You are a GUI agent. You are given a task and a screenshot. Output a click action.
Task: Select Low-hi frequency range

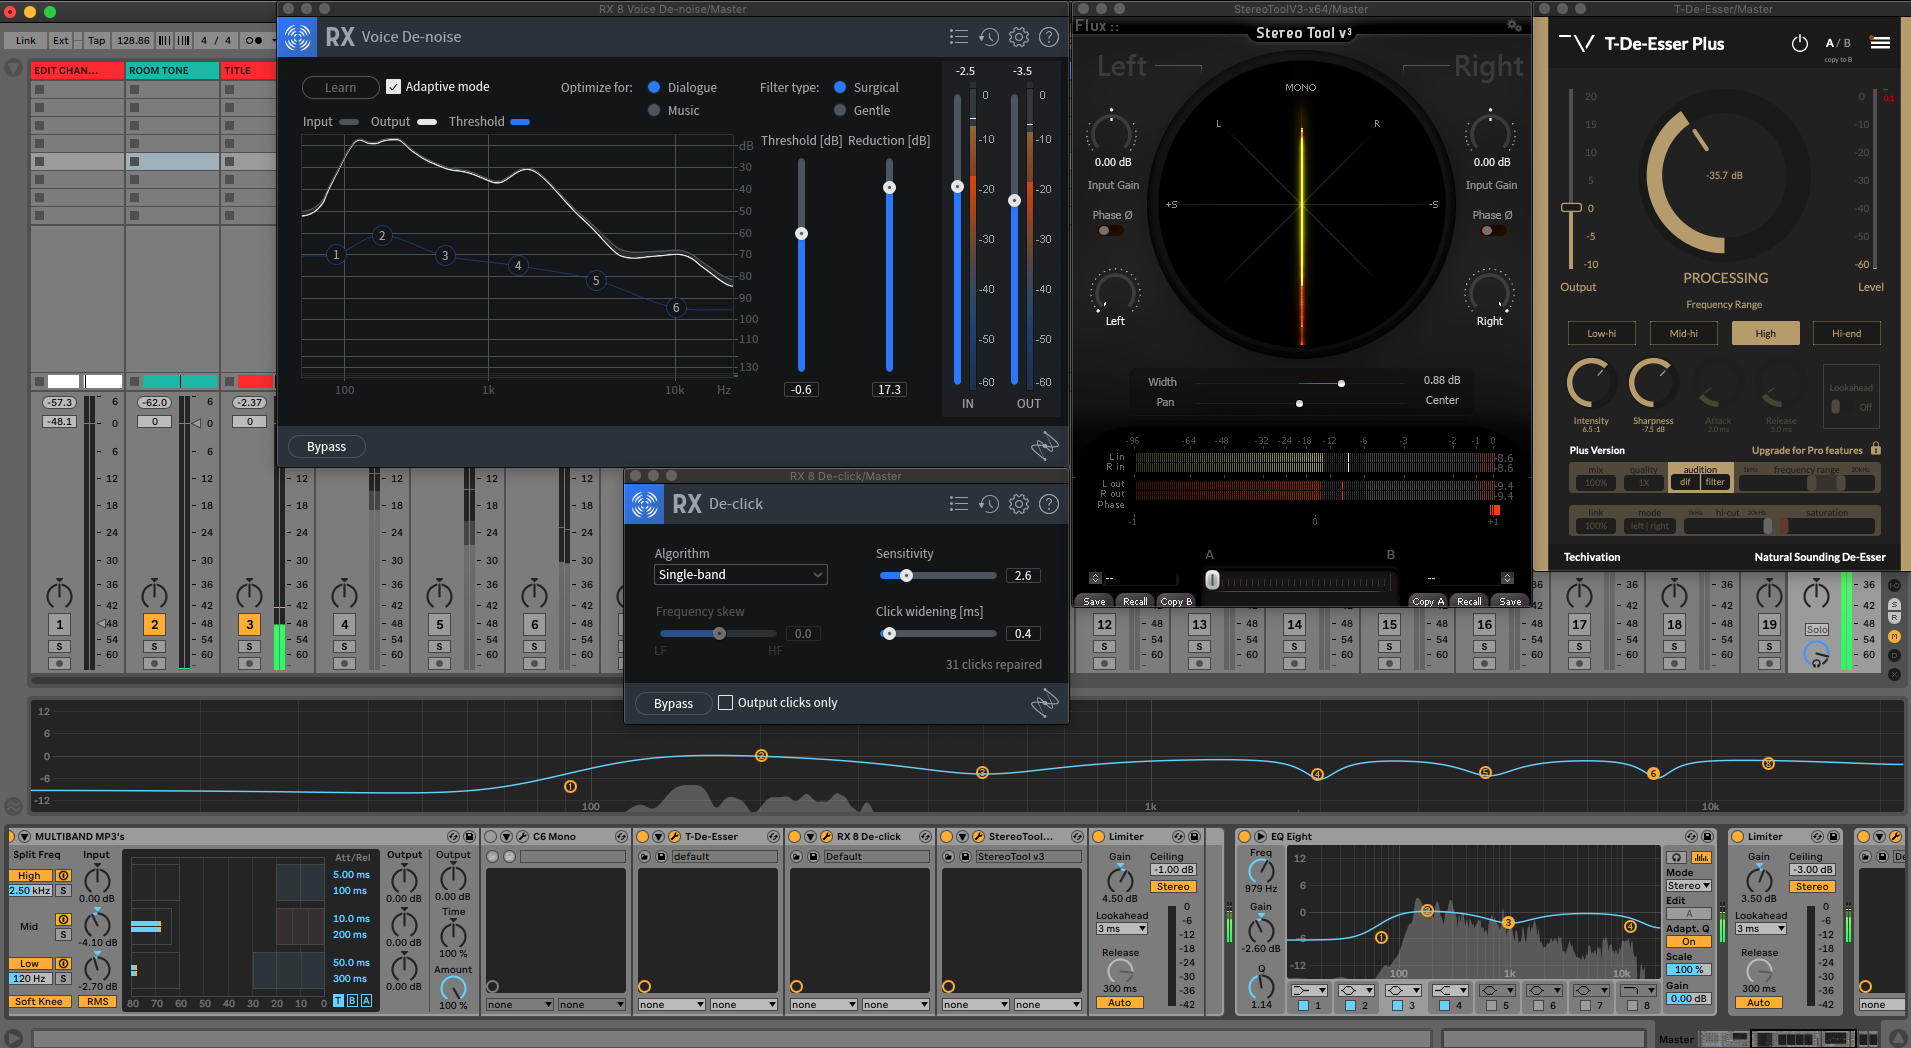tap(1601, 333)
